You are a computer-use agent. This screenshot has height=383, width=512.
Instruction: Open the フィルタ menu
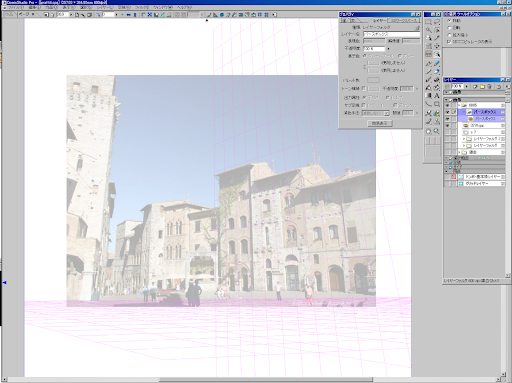[142, 7]
